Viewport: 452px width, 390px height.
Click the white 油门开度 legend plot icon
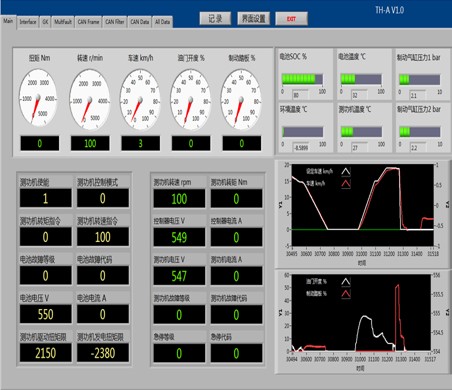tap(346, 282)
